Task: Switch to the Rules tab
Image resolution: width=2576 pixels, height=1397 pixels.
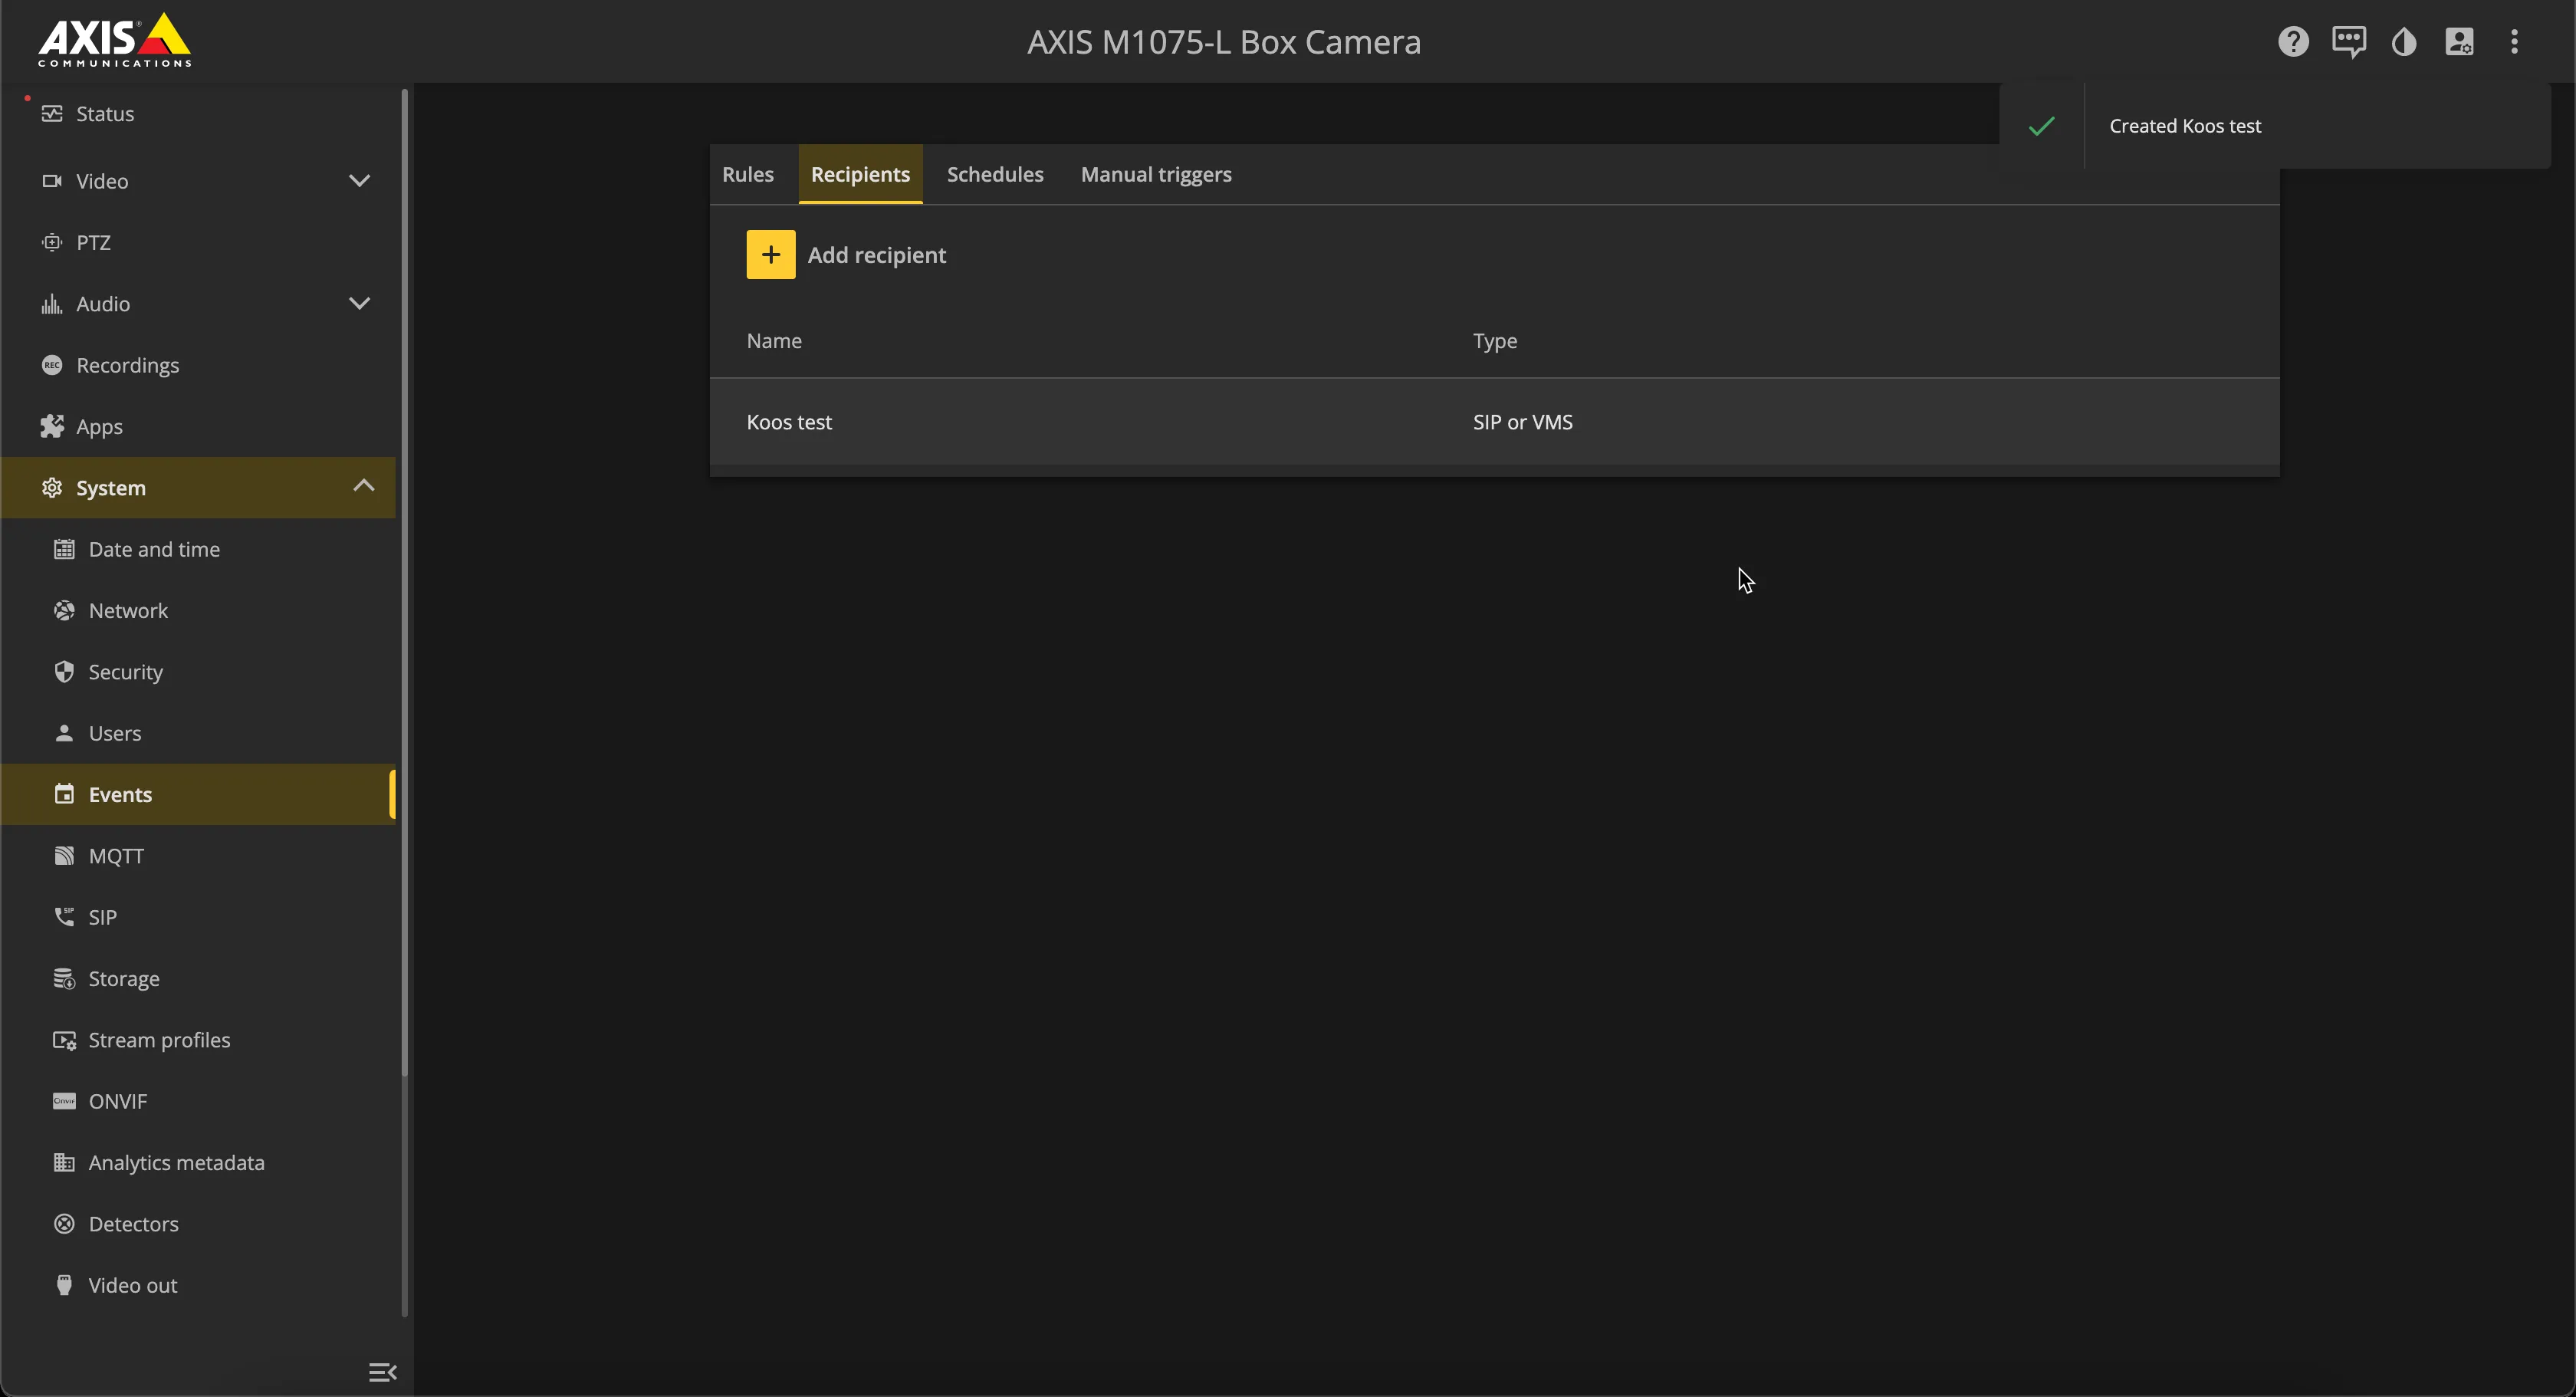Action: [747, 174]
